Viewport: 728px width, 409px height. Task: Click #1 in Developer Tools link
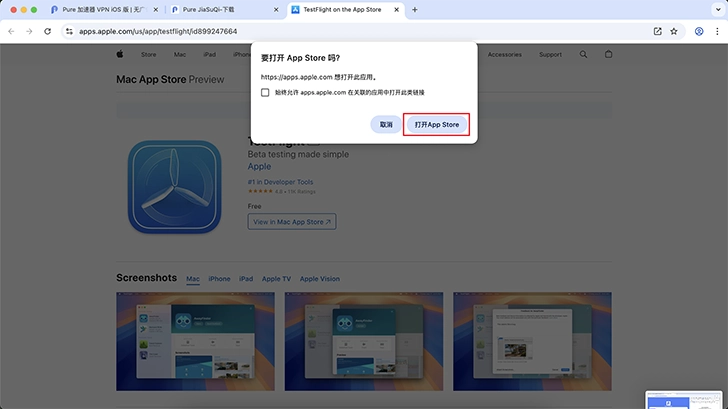280,182
